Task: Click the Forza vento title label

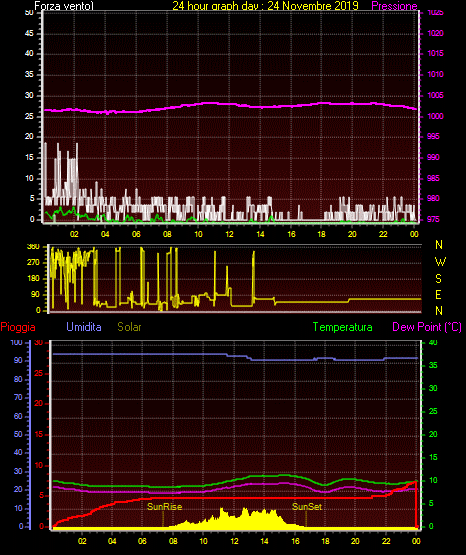Action: click(x=64, y=6)
